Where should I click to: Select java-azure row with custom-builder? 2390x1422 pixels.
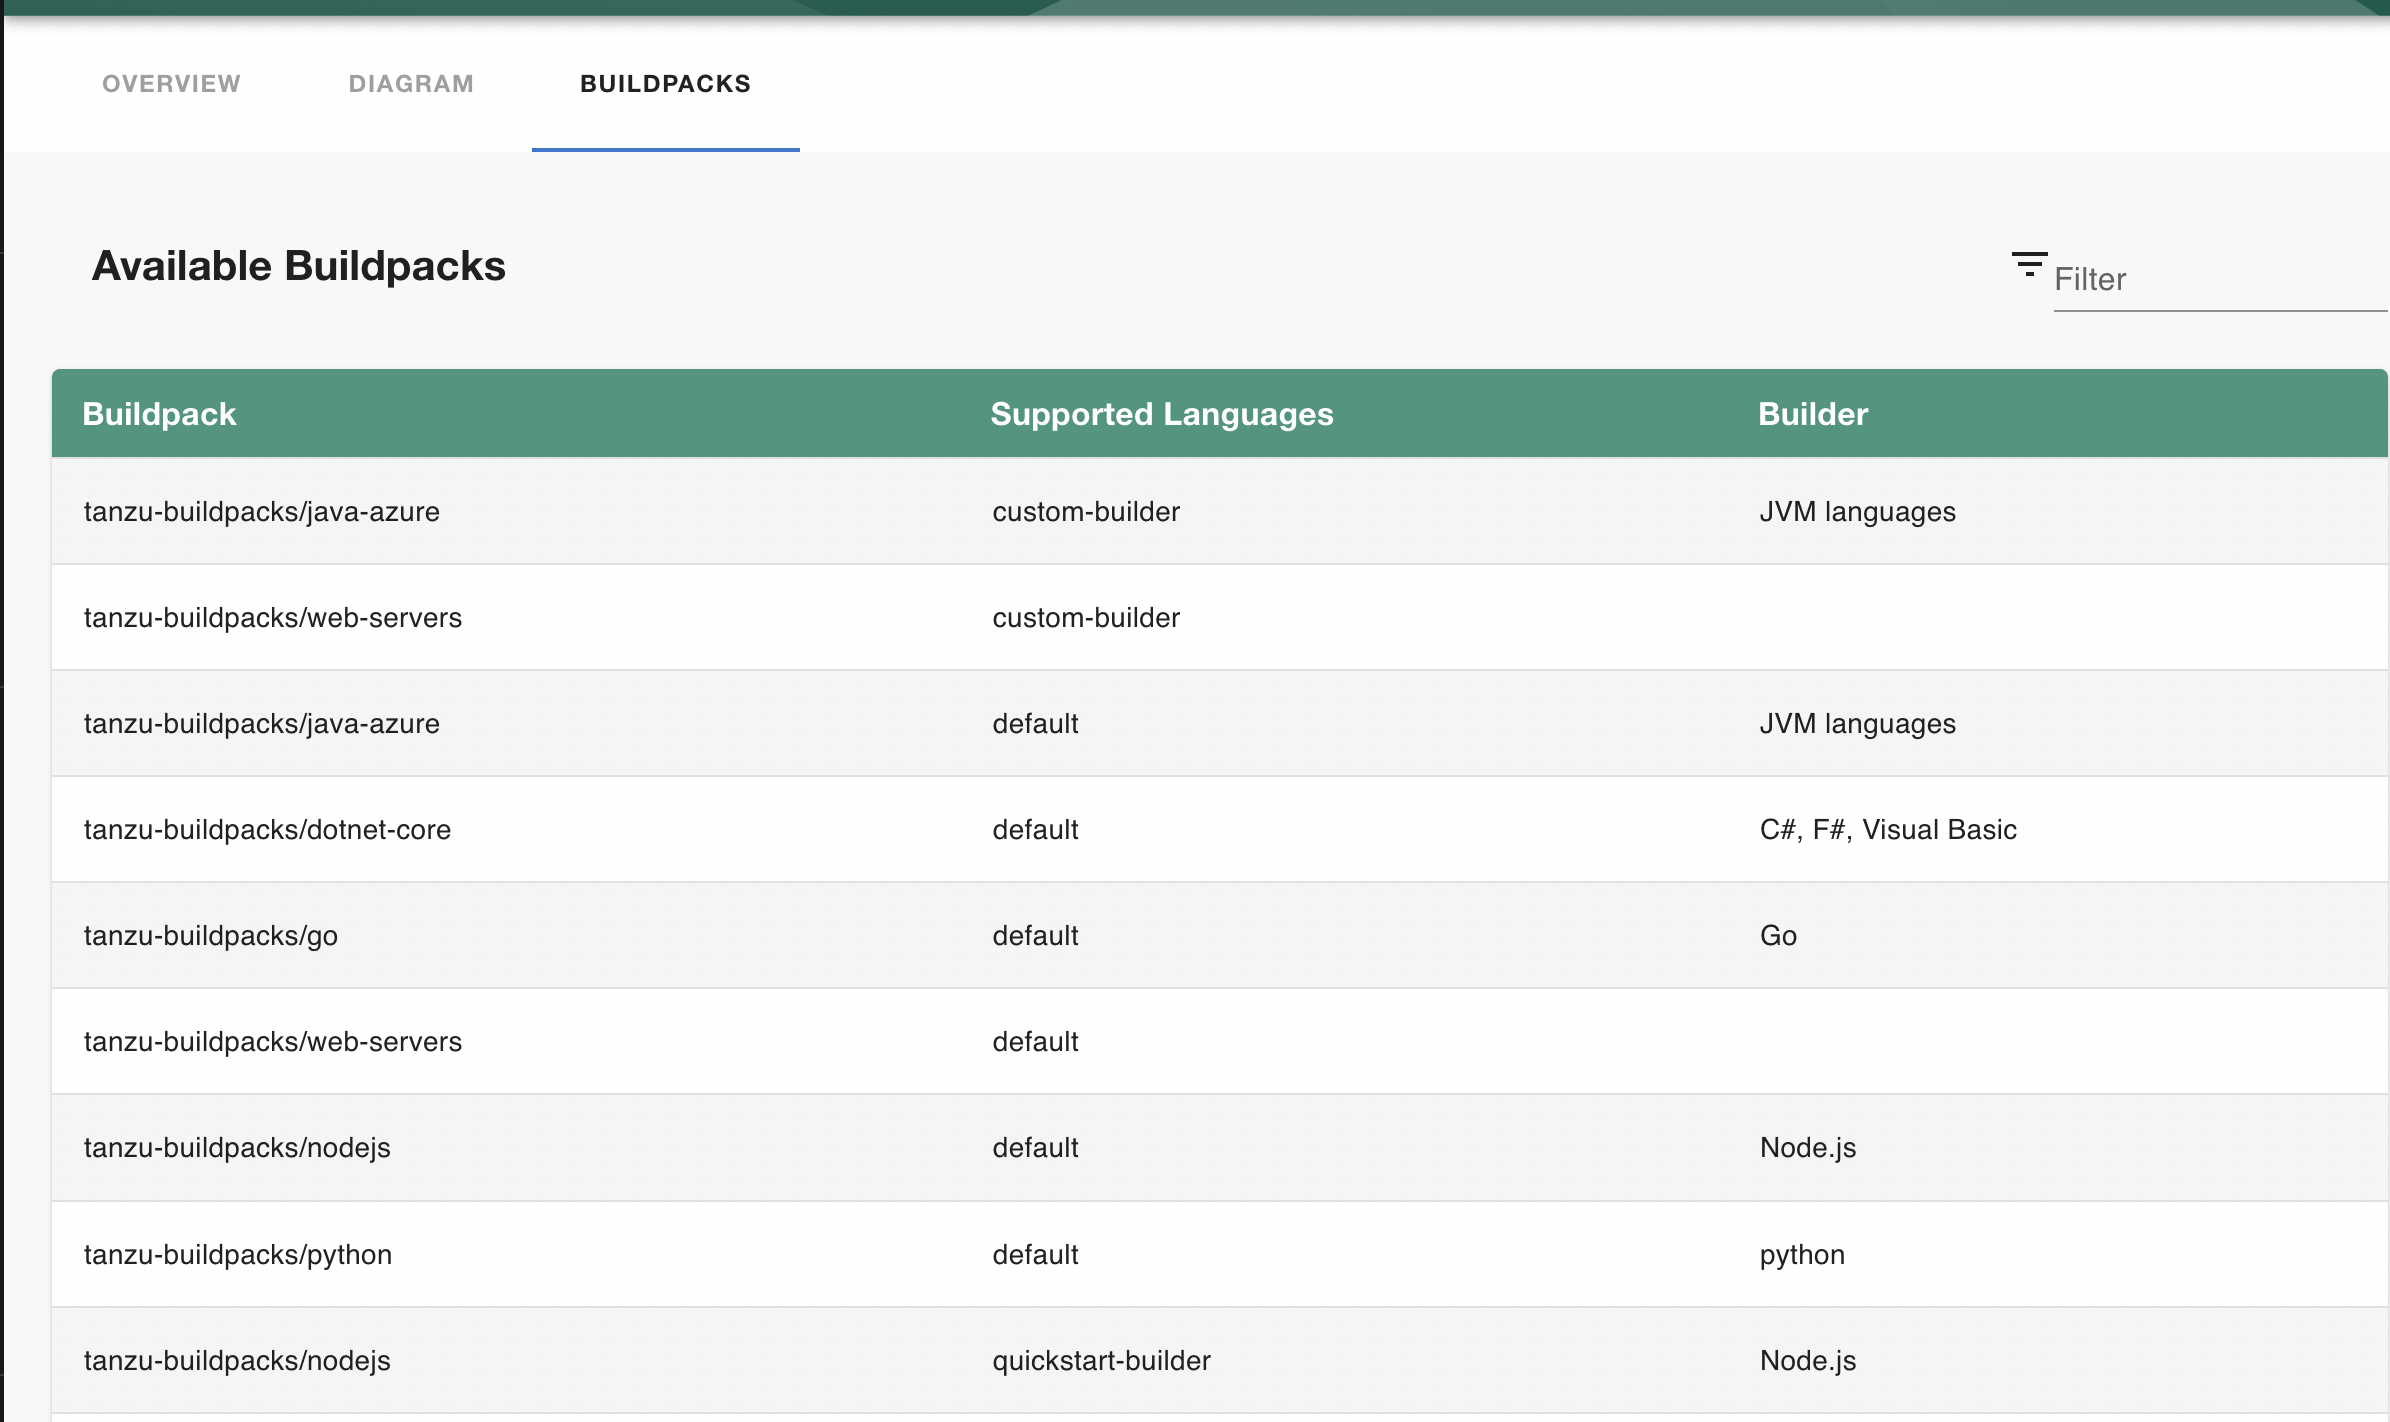pyautogui.click(x=262, y=512)
